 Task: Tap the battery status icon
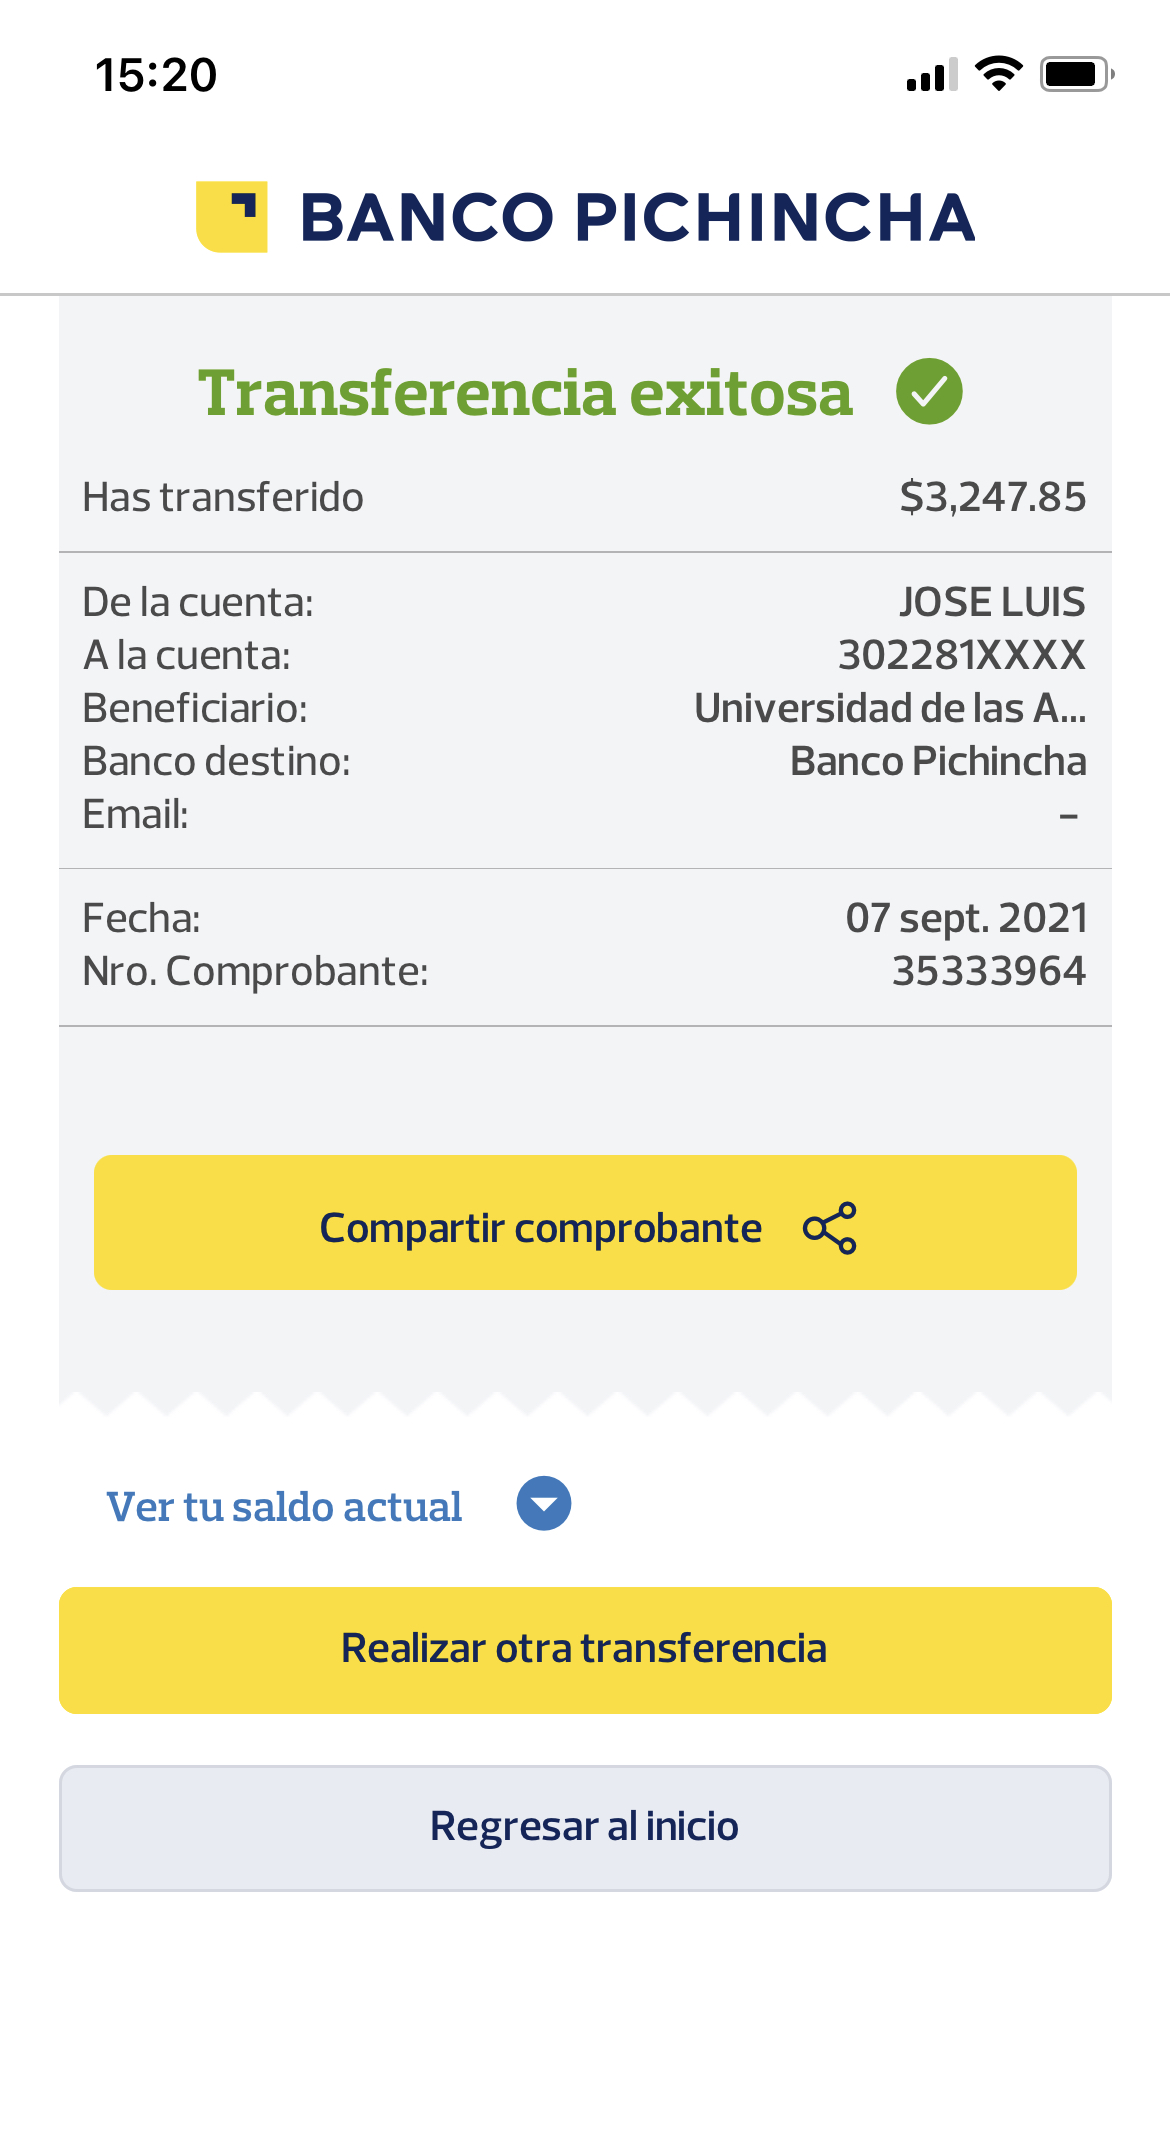click(1076, 74)
